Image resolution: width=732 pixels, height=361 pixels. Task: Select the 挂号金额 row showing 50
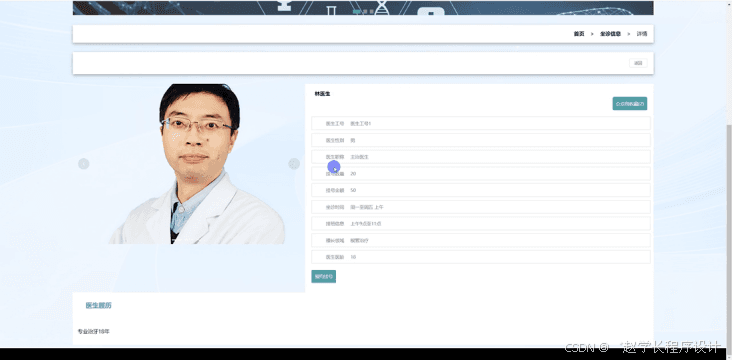(x=481, y=190)
